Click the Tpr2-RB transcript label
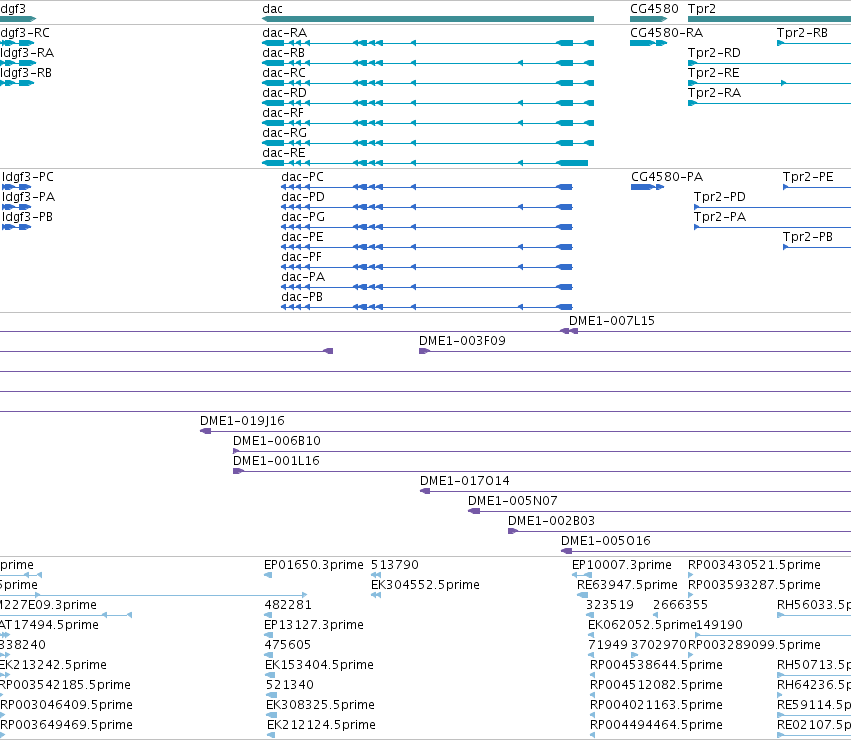This screenshot has height=740, width=851. [802, 33]
